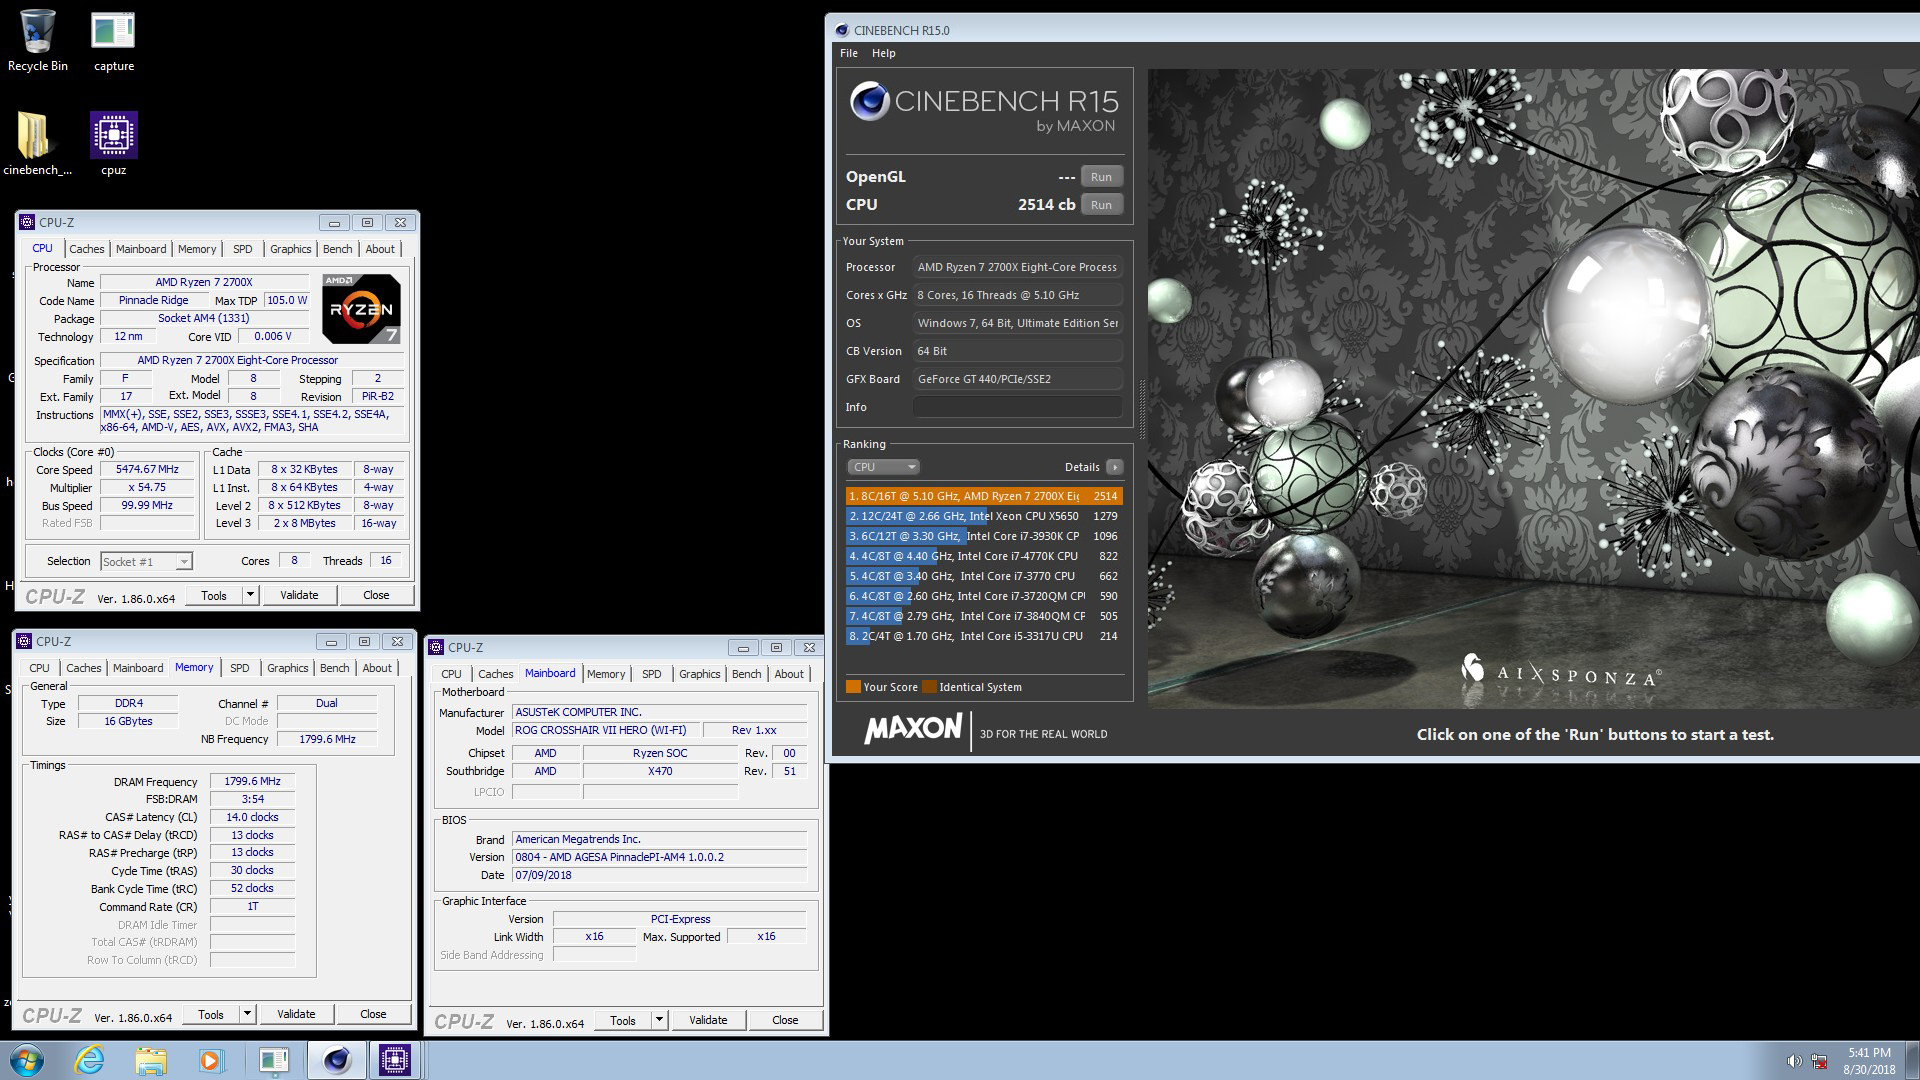
Task: Click the GFX Board GeForce GT 440 field
Action: pos(1017,379)
